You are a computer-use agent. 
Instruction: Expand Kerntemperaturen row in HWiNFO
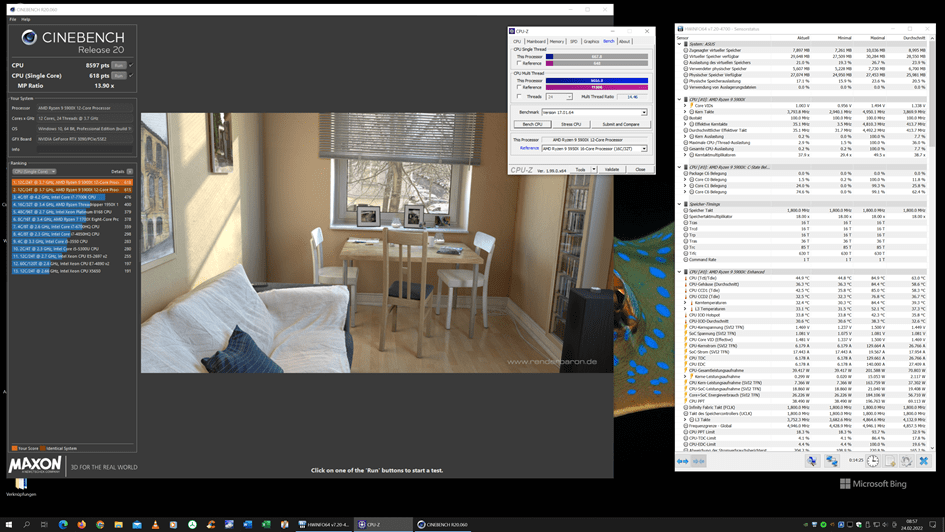coord(685,302)
